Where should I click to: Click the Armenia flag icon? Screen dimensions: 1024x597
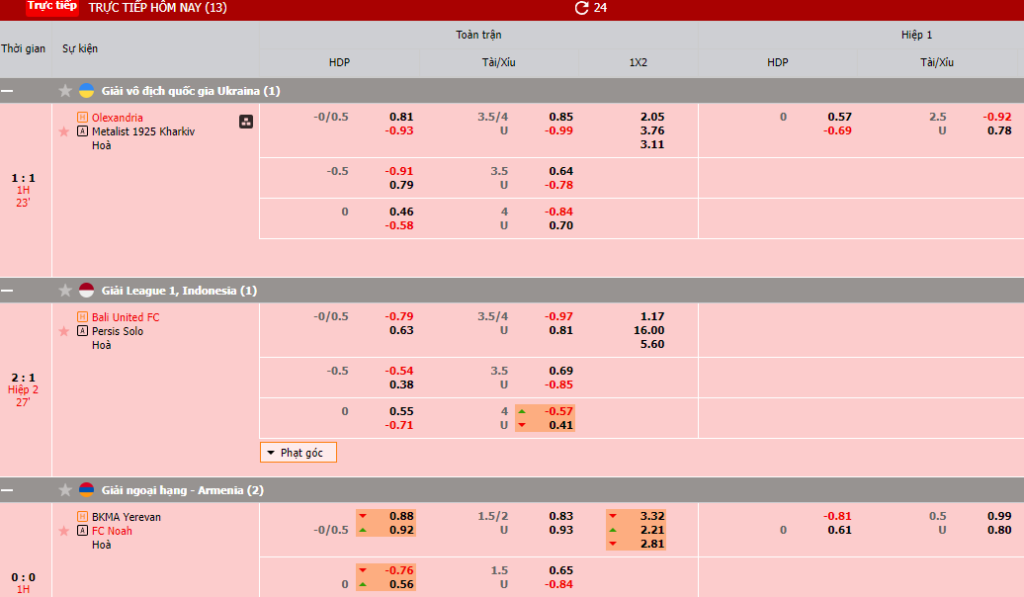point(87,491)
